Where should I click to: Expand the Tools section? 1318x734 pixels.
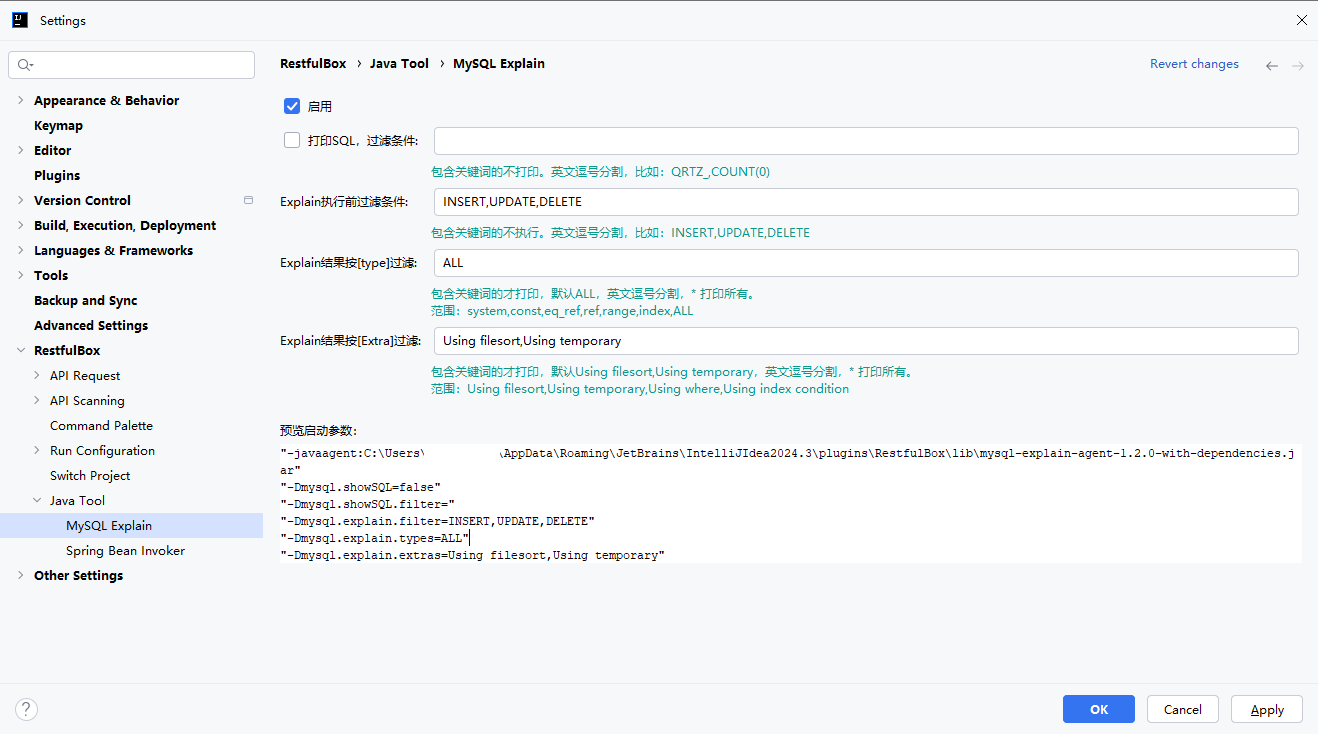(x=21, y=275)
